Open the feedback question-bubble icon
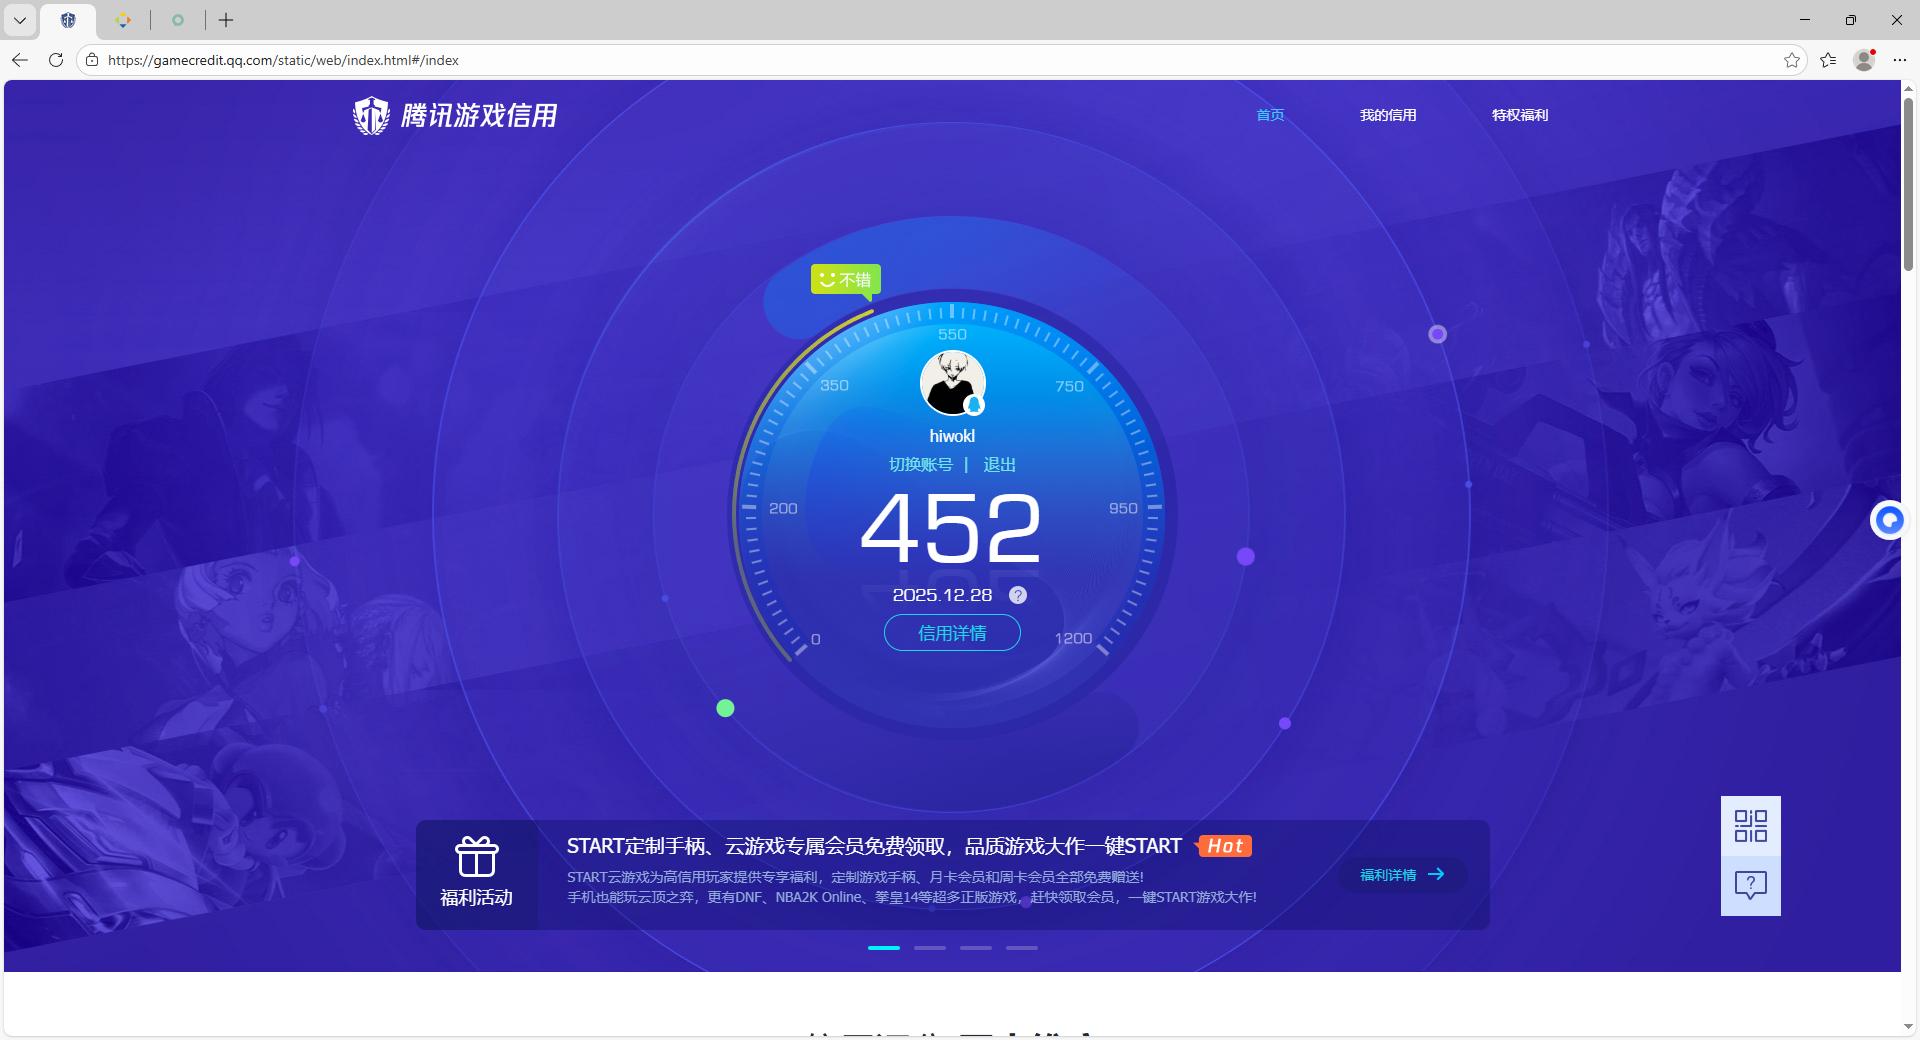The height and width of the screenshot is (1040, 1920). click(x=1750, y=884)
